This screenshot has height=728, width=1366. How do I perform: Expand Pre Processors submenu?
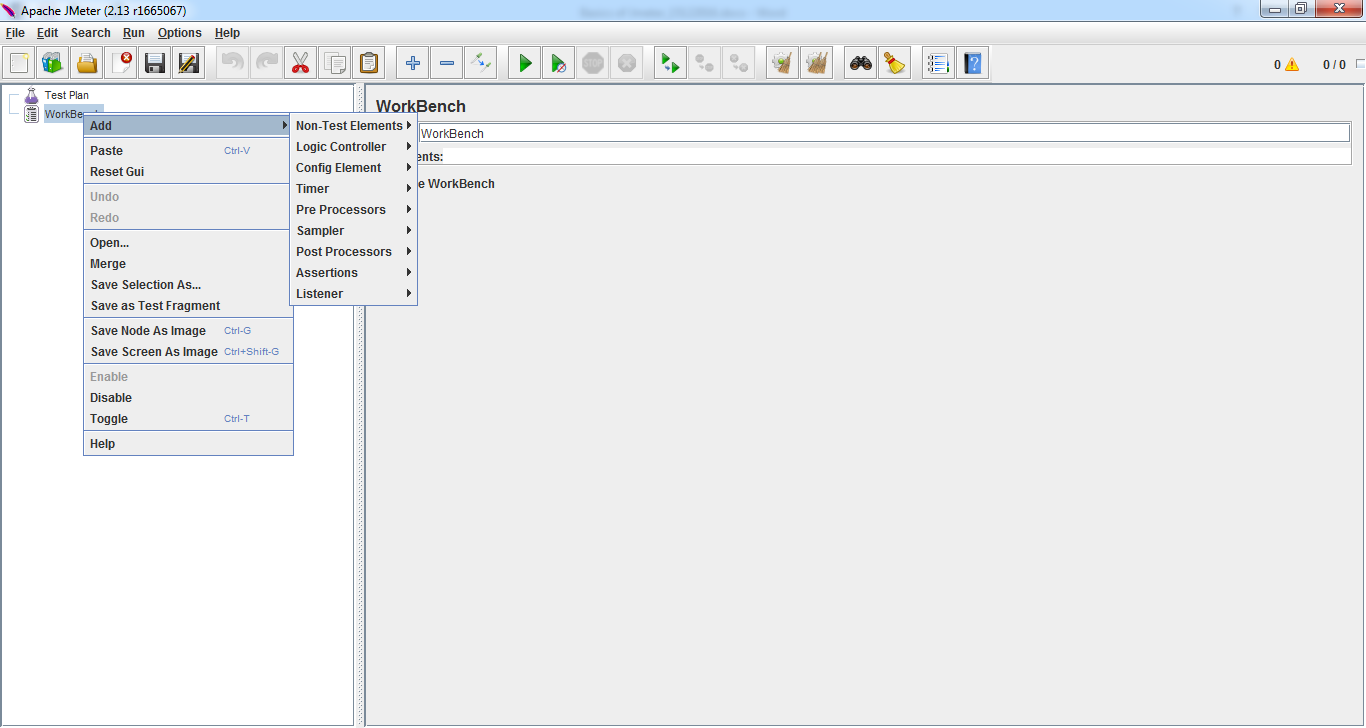[353, 210]
